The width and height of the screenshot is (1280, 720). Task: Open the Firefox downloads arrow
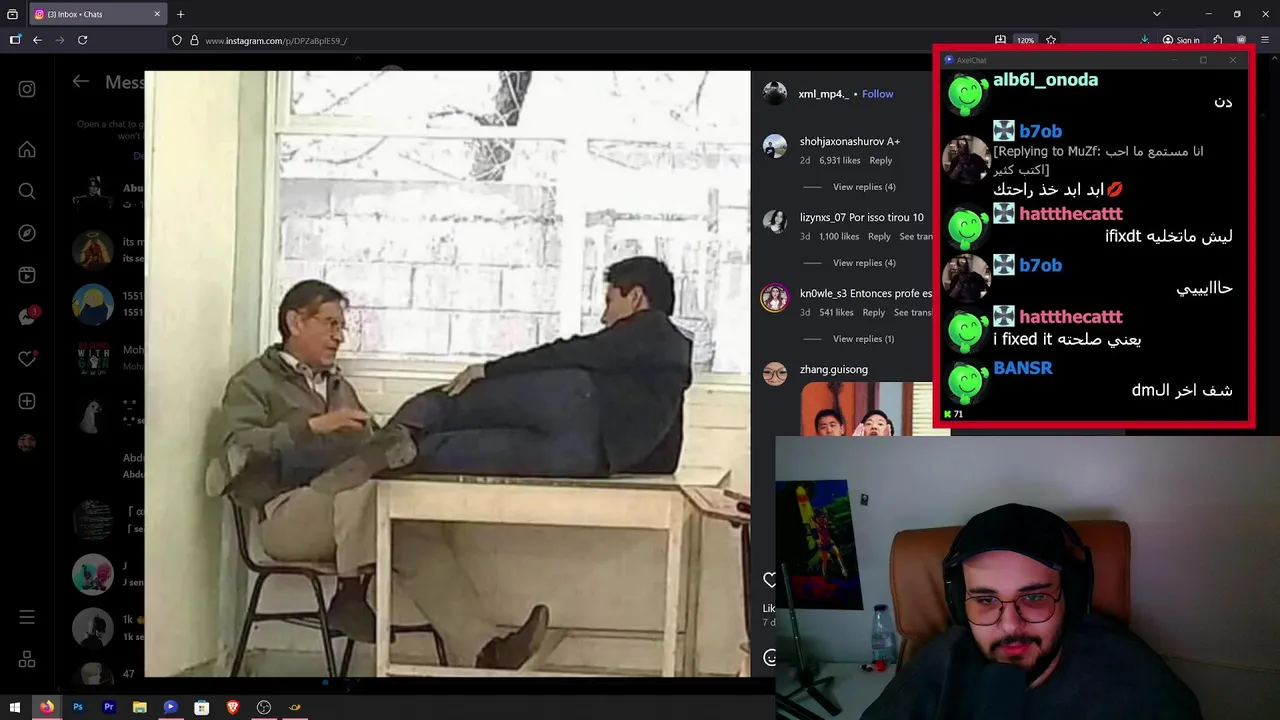pos(1145,40)
